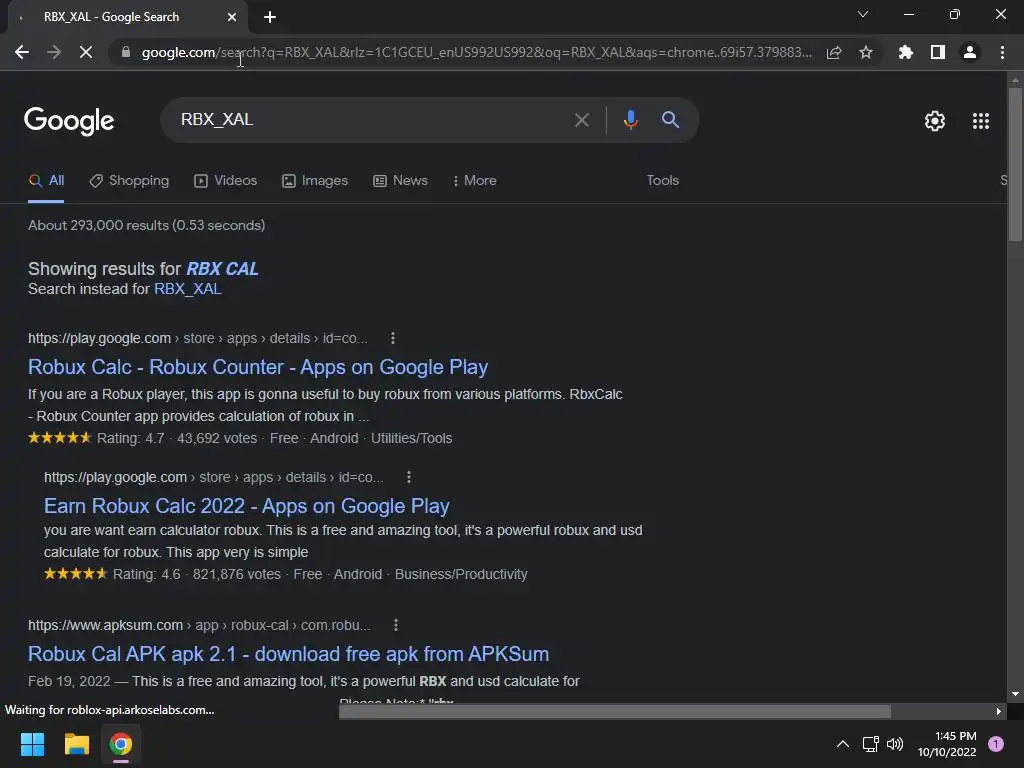Start search by voice
Screen dimensions: 1024x768
pyautogui.click(x=630, y=120)
